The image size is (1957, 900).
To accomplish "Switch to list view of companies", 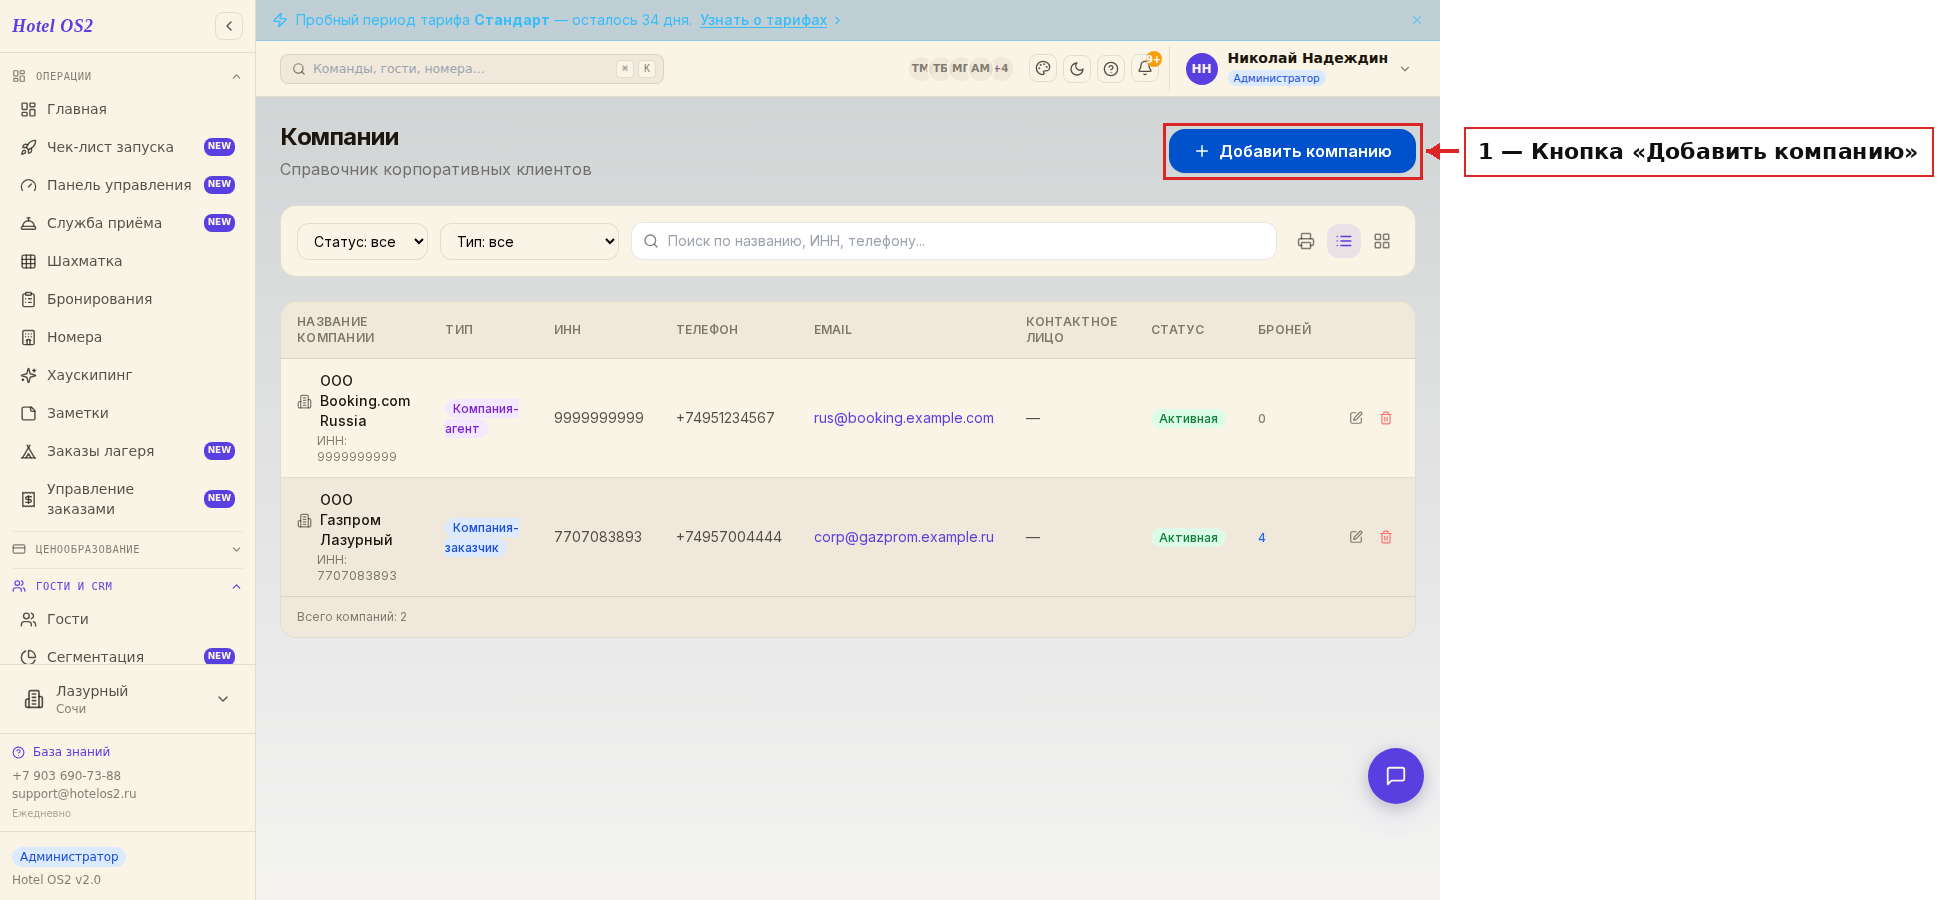I will pos(1344,241).
